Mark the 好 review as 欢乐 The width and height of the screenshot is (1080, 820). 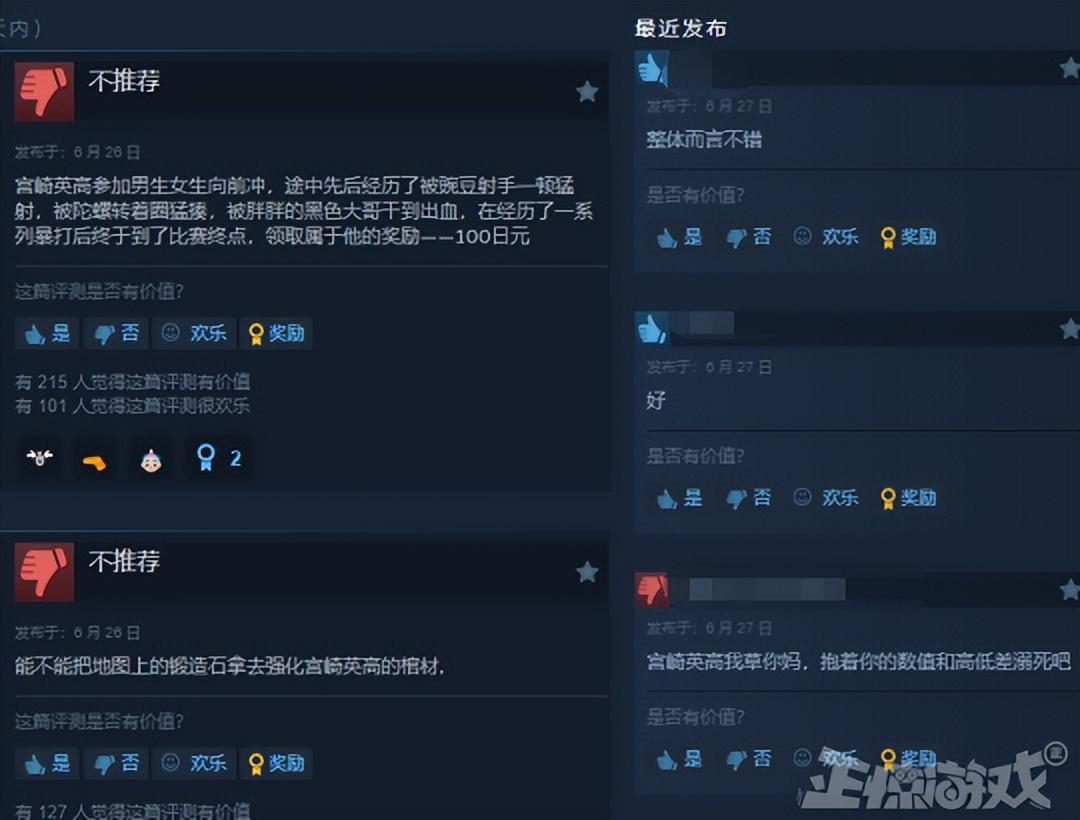point(826,497)
